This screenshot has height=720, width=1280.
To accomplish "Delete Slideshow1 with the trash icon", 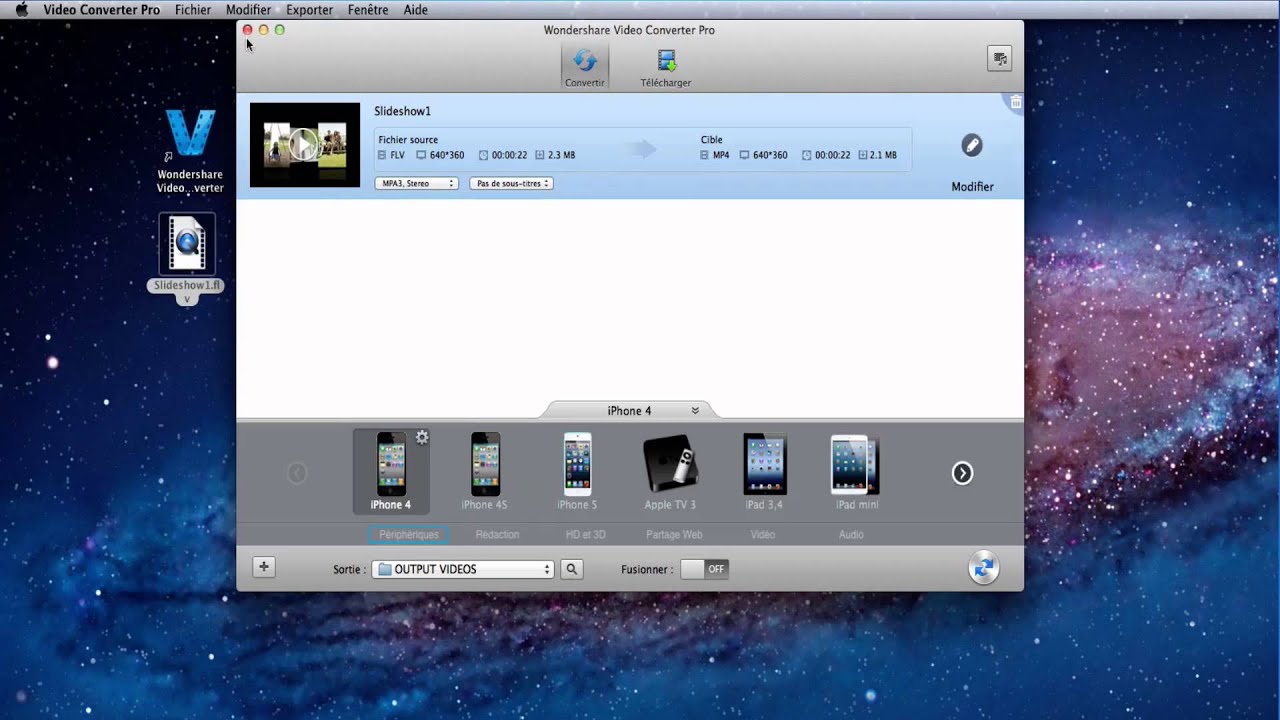I will [1015, 102].
